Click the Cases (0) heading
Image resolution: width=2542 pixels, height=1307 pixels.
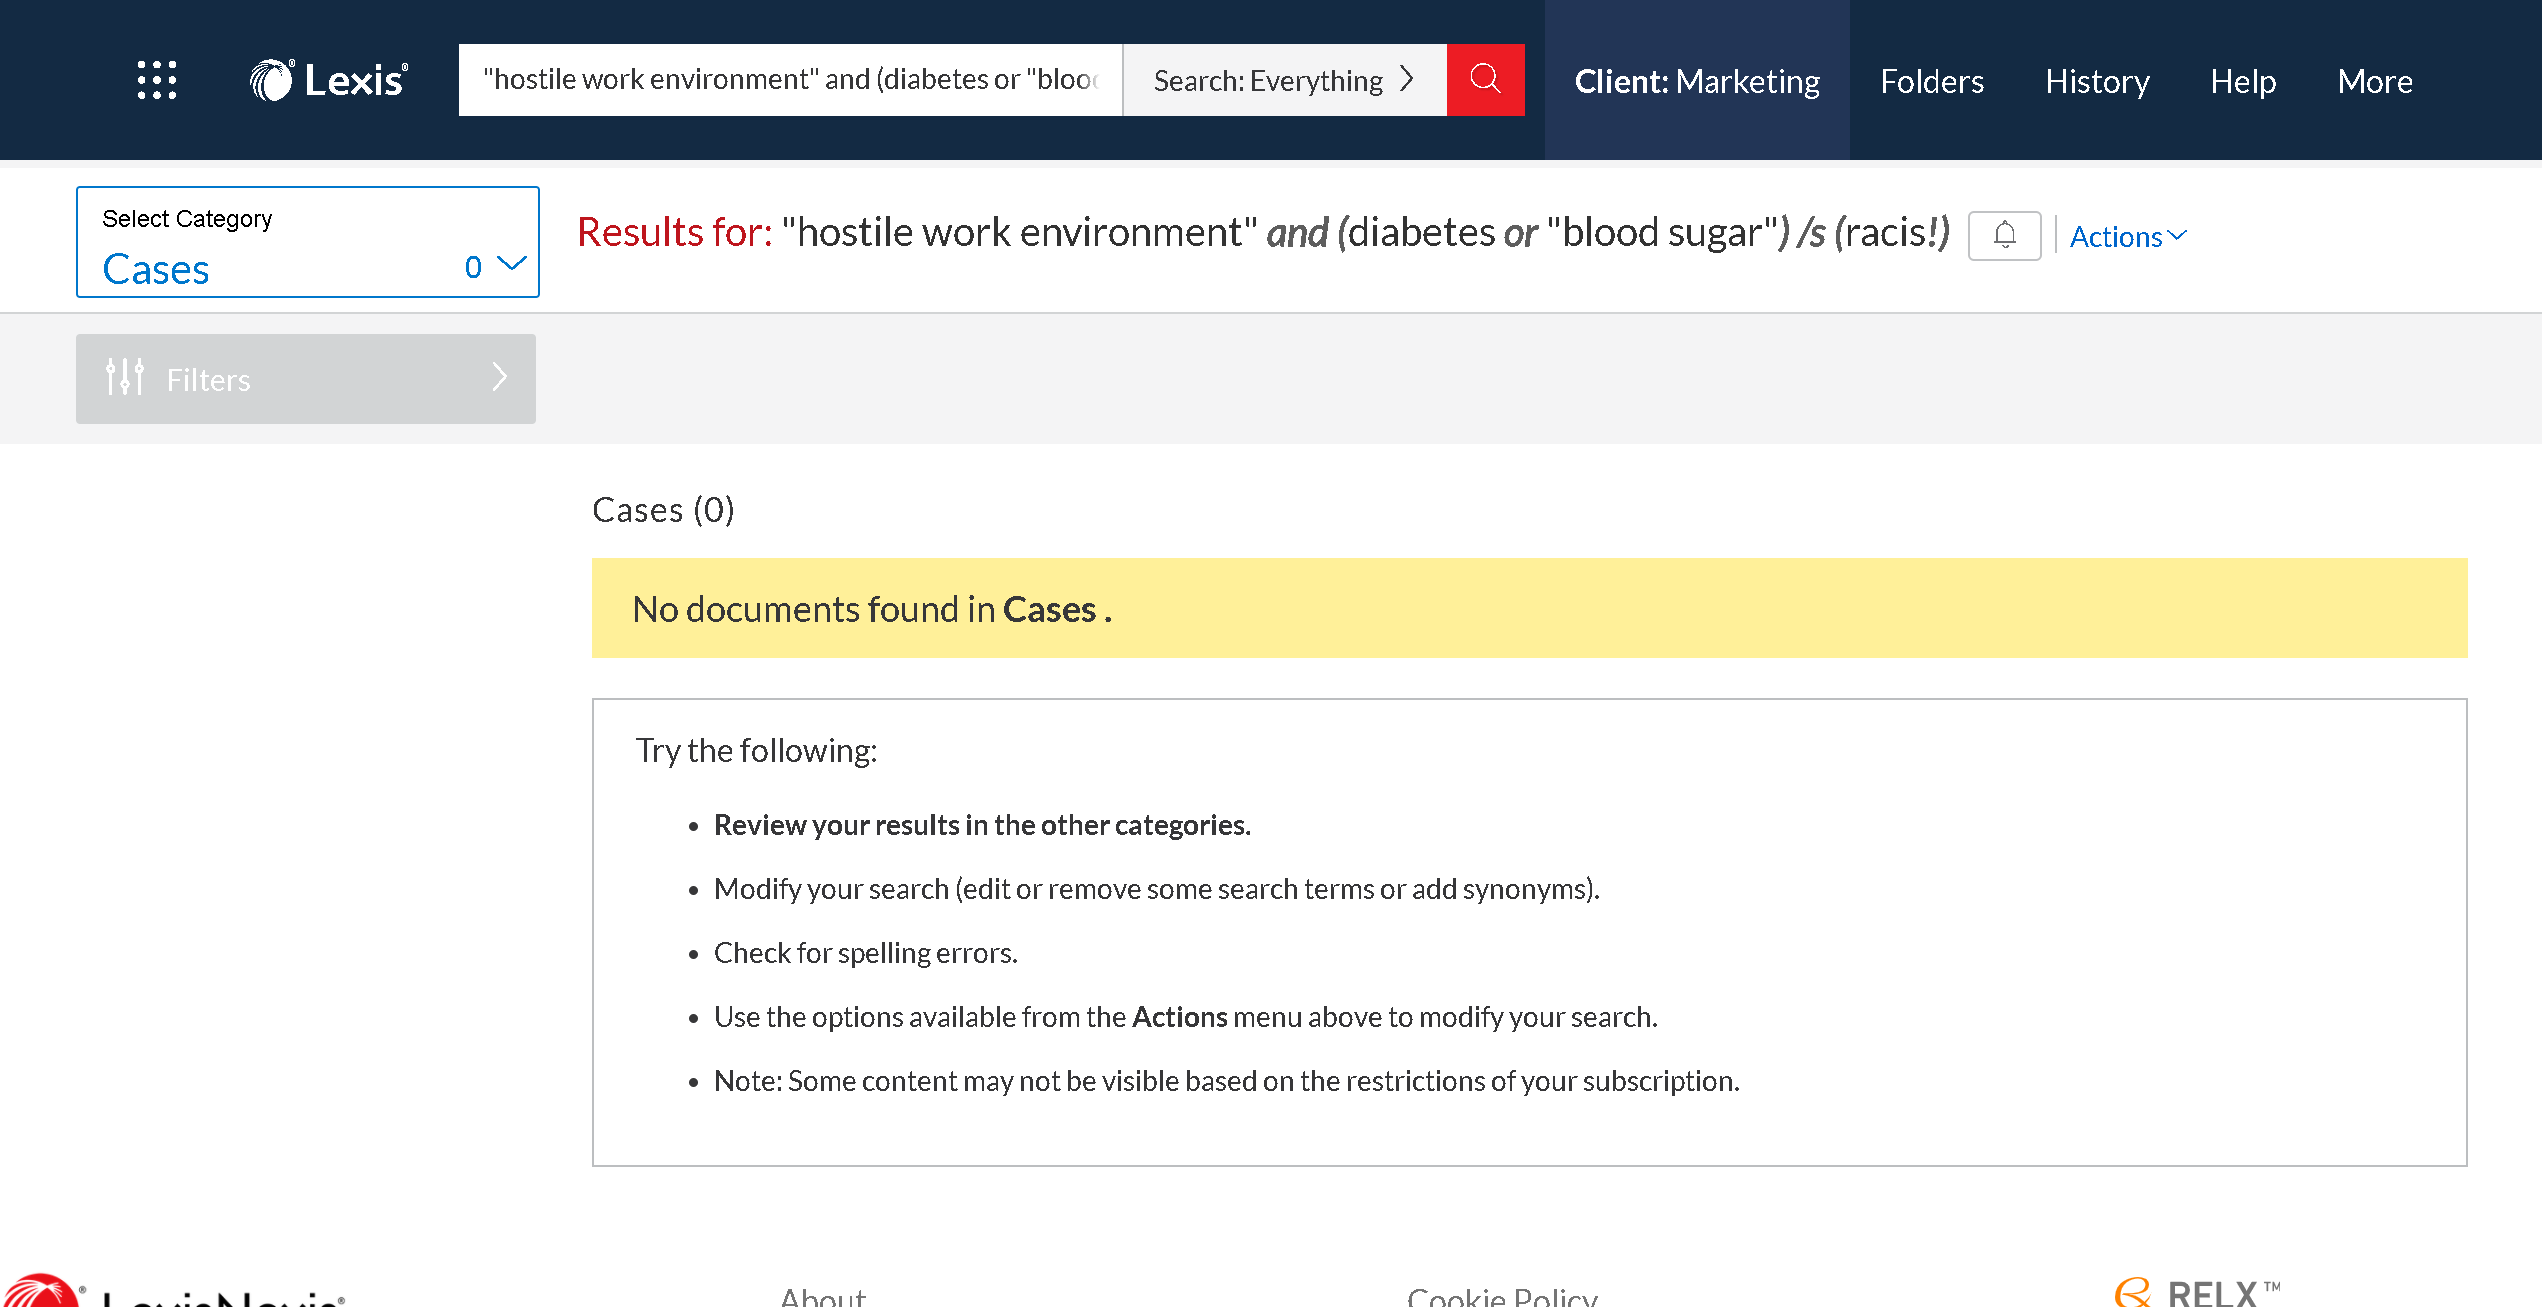click(663, 510)
